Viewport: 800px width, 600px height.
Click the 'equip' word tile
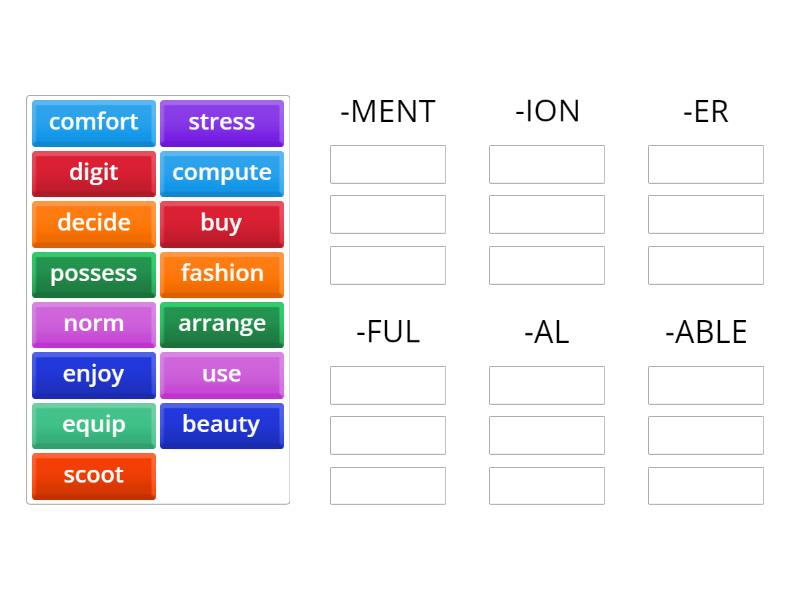(x=93, y=425)
